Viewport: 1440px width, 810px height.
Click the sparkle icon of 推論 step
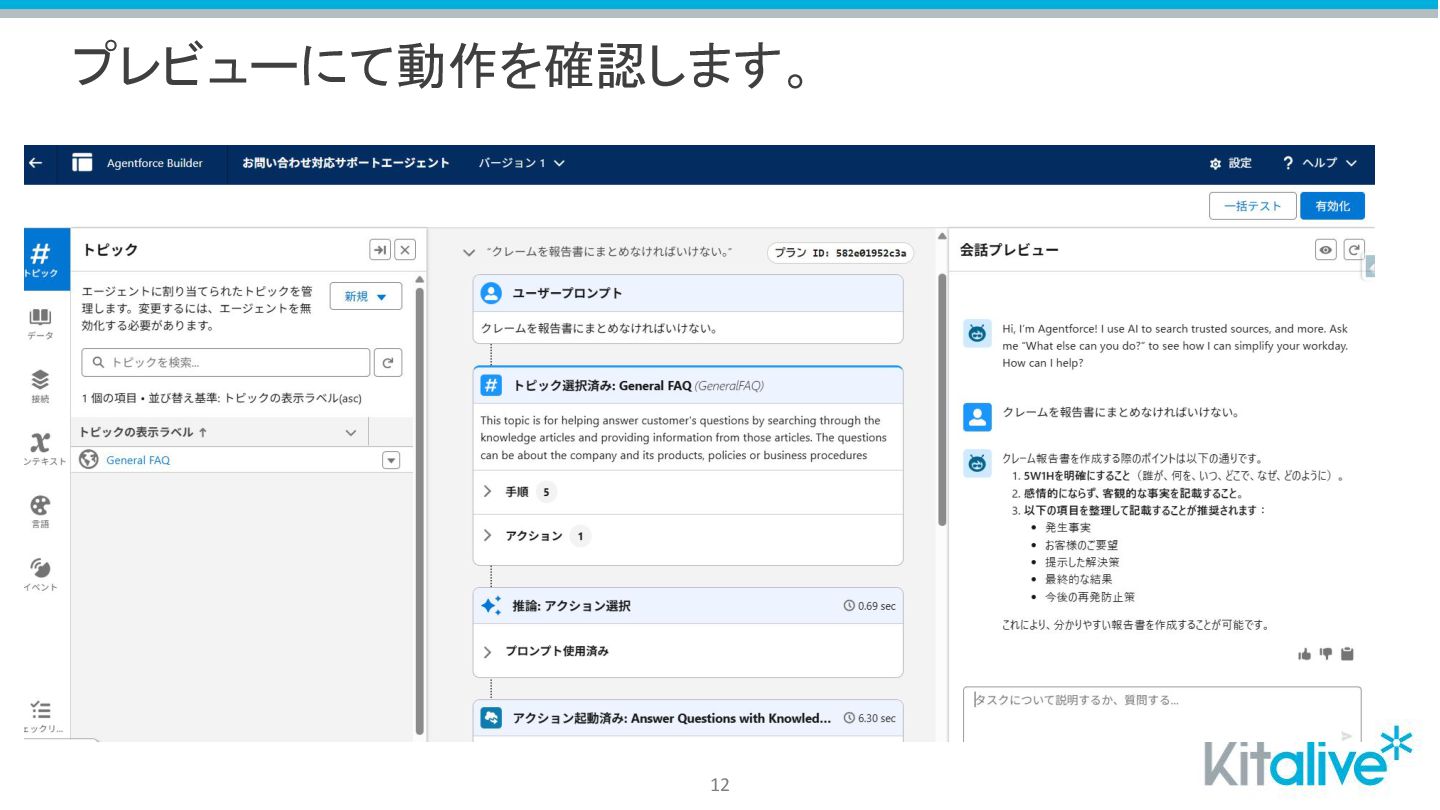pos(491,606)
